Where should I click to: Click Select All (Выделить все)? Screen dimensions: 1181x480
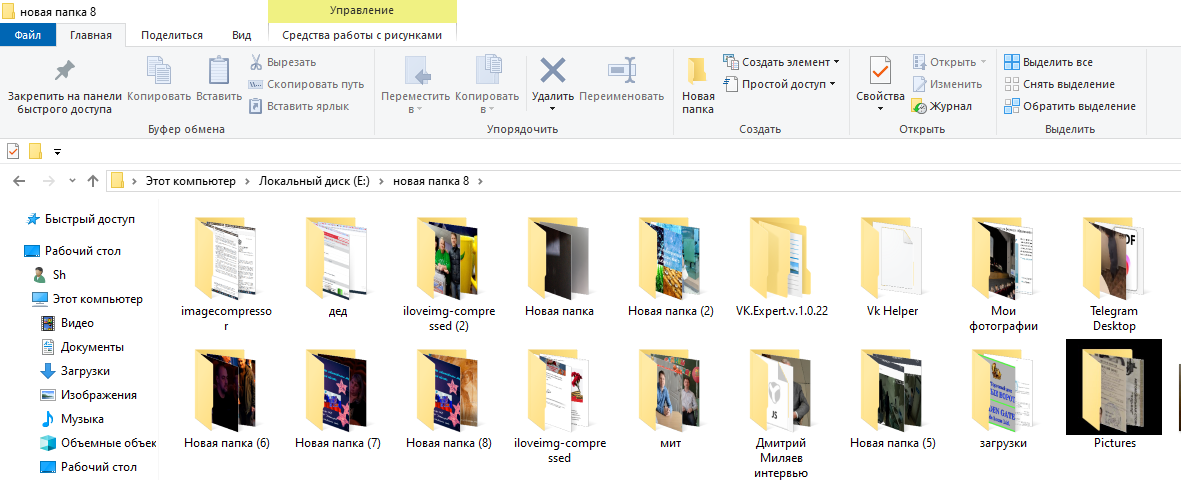1048,62
